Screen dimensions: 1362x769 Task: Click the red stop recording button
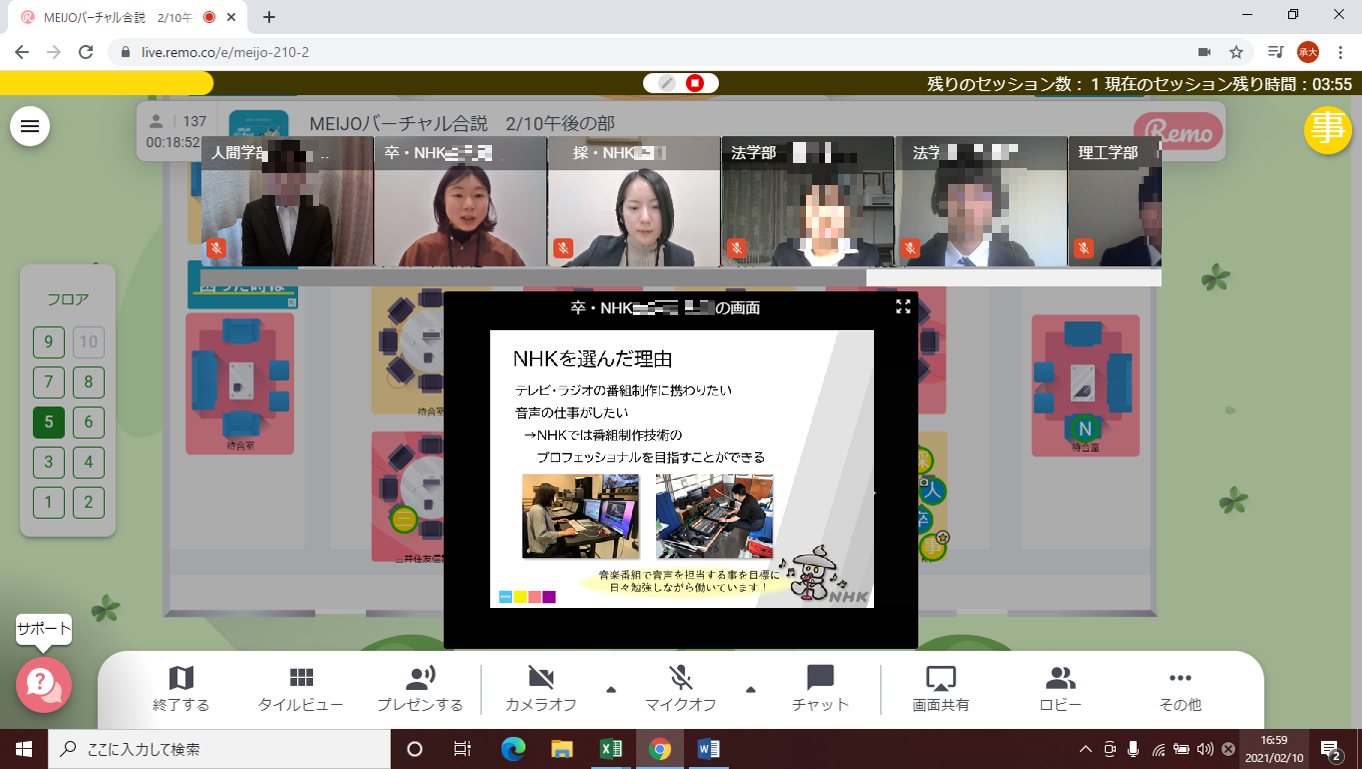[x=694, y=83]
